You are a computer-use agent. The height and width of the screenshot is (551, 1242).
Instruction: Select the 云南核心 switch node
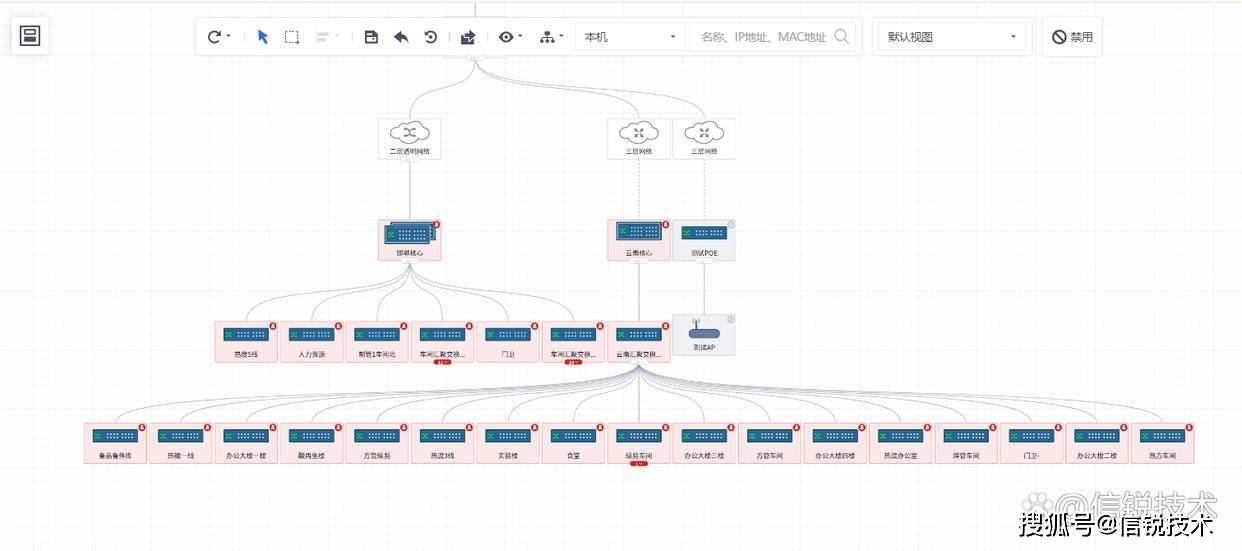tap(639, 240)
